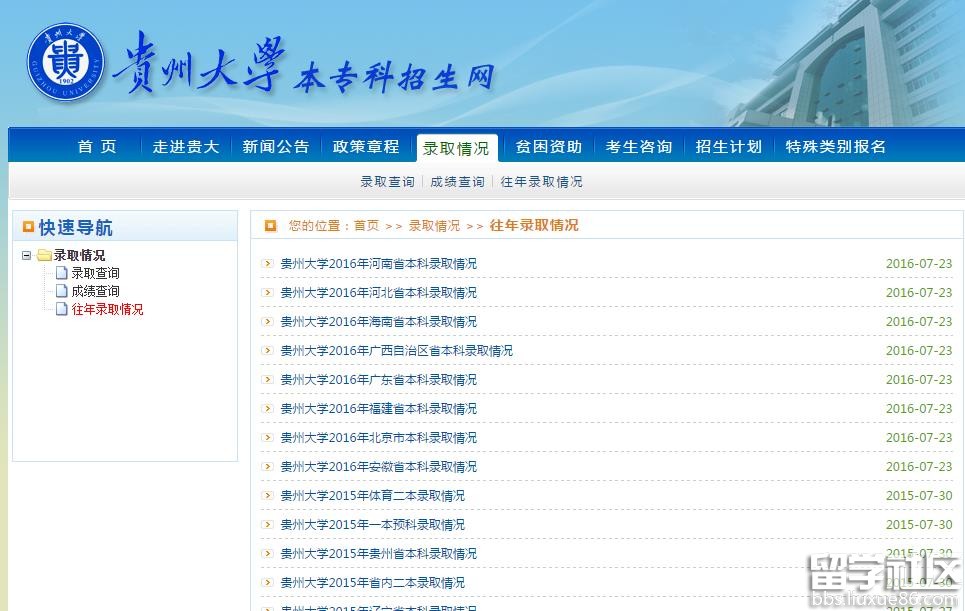Click date 2015-07-30 on the 体育二本 row
The image size is (965, 611).
[919, 495]
